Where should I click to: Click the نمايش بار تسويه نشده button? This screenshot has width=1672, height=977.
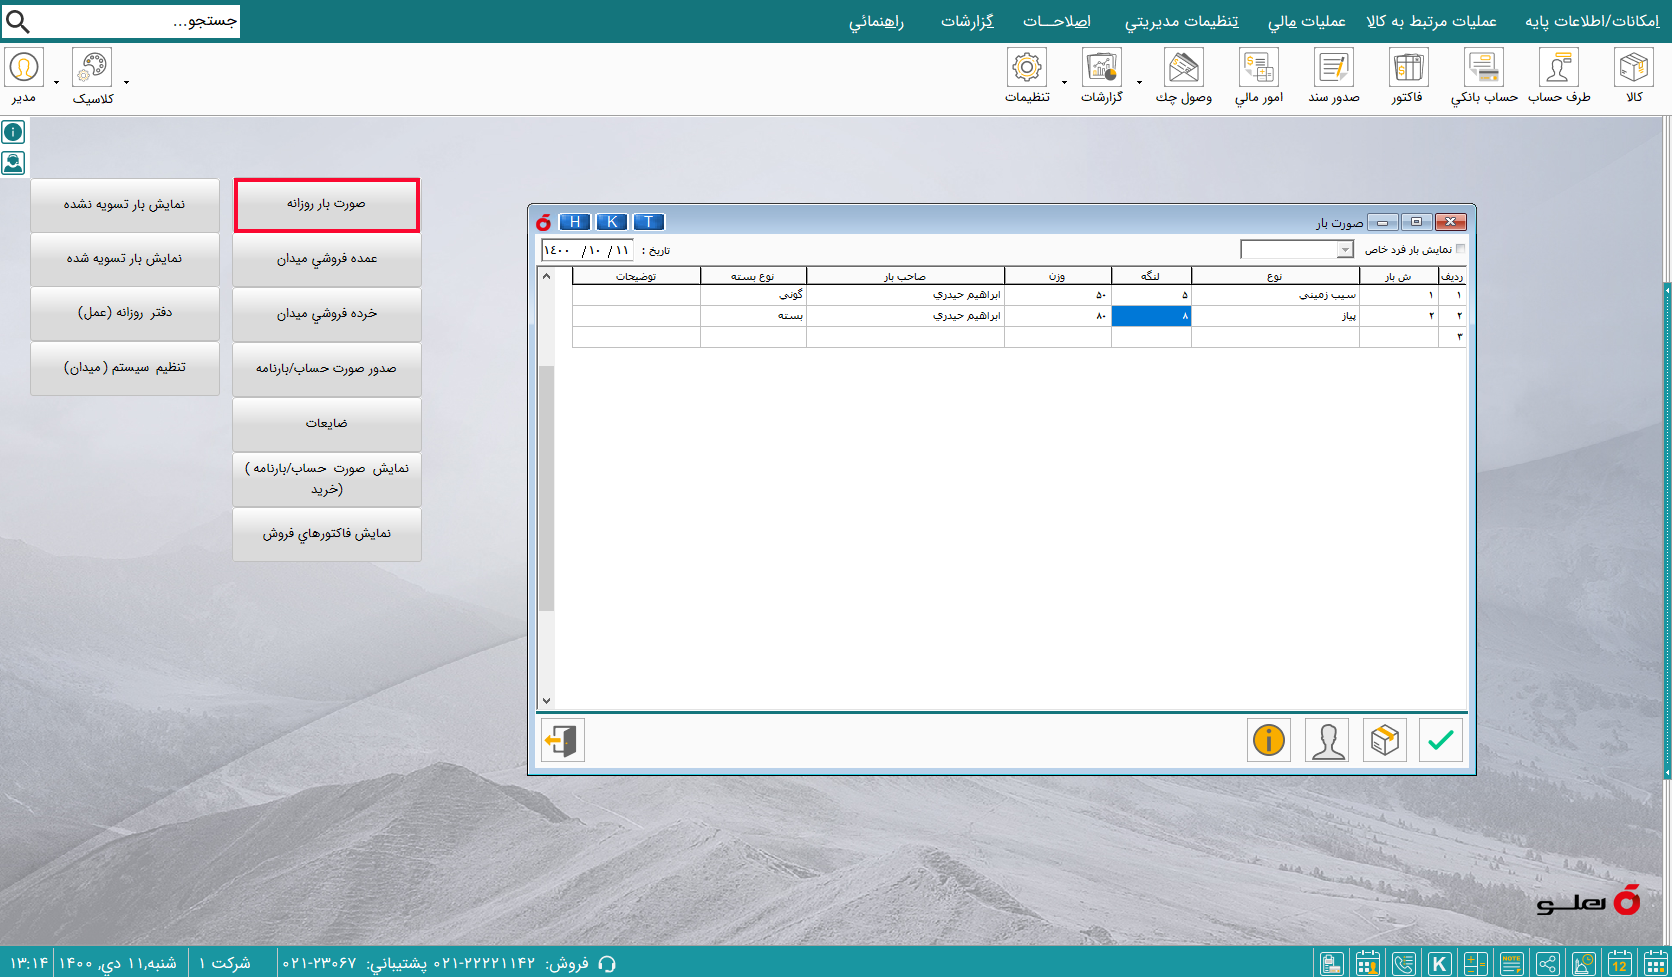(x=125, y=204)
